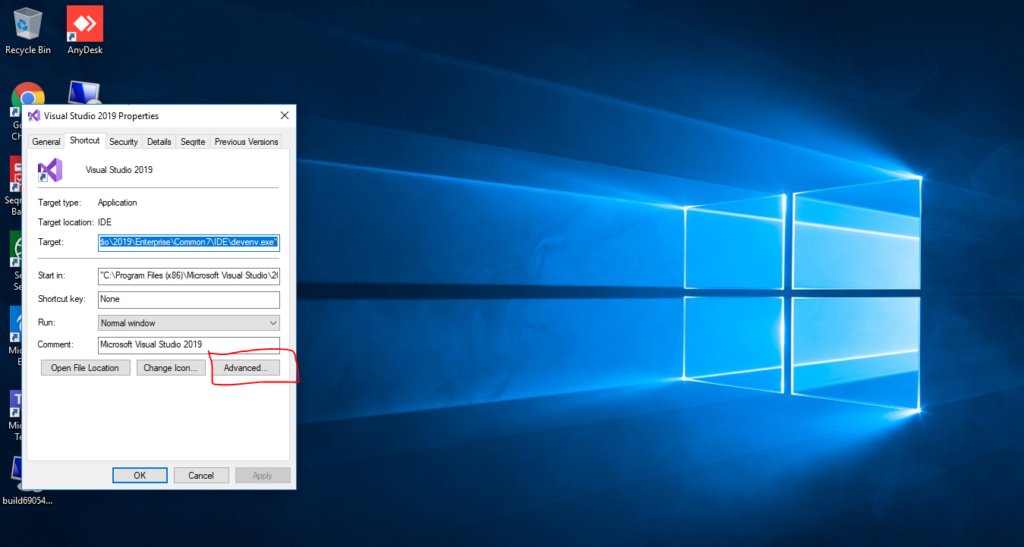Confirm with the OK button
This screenshot has width=1024, height=547.
(x=140, y=476)
